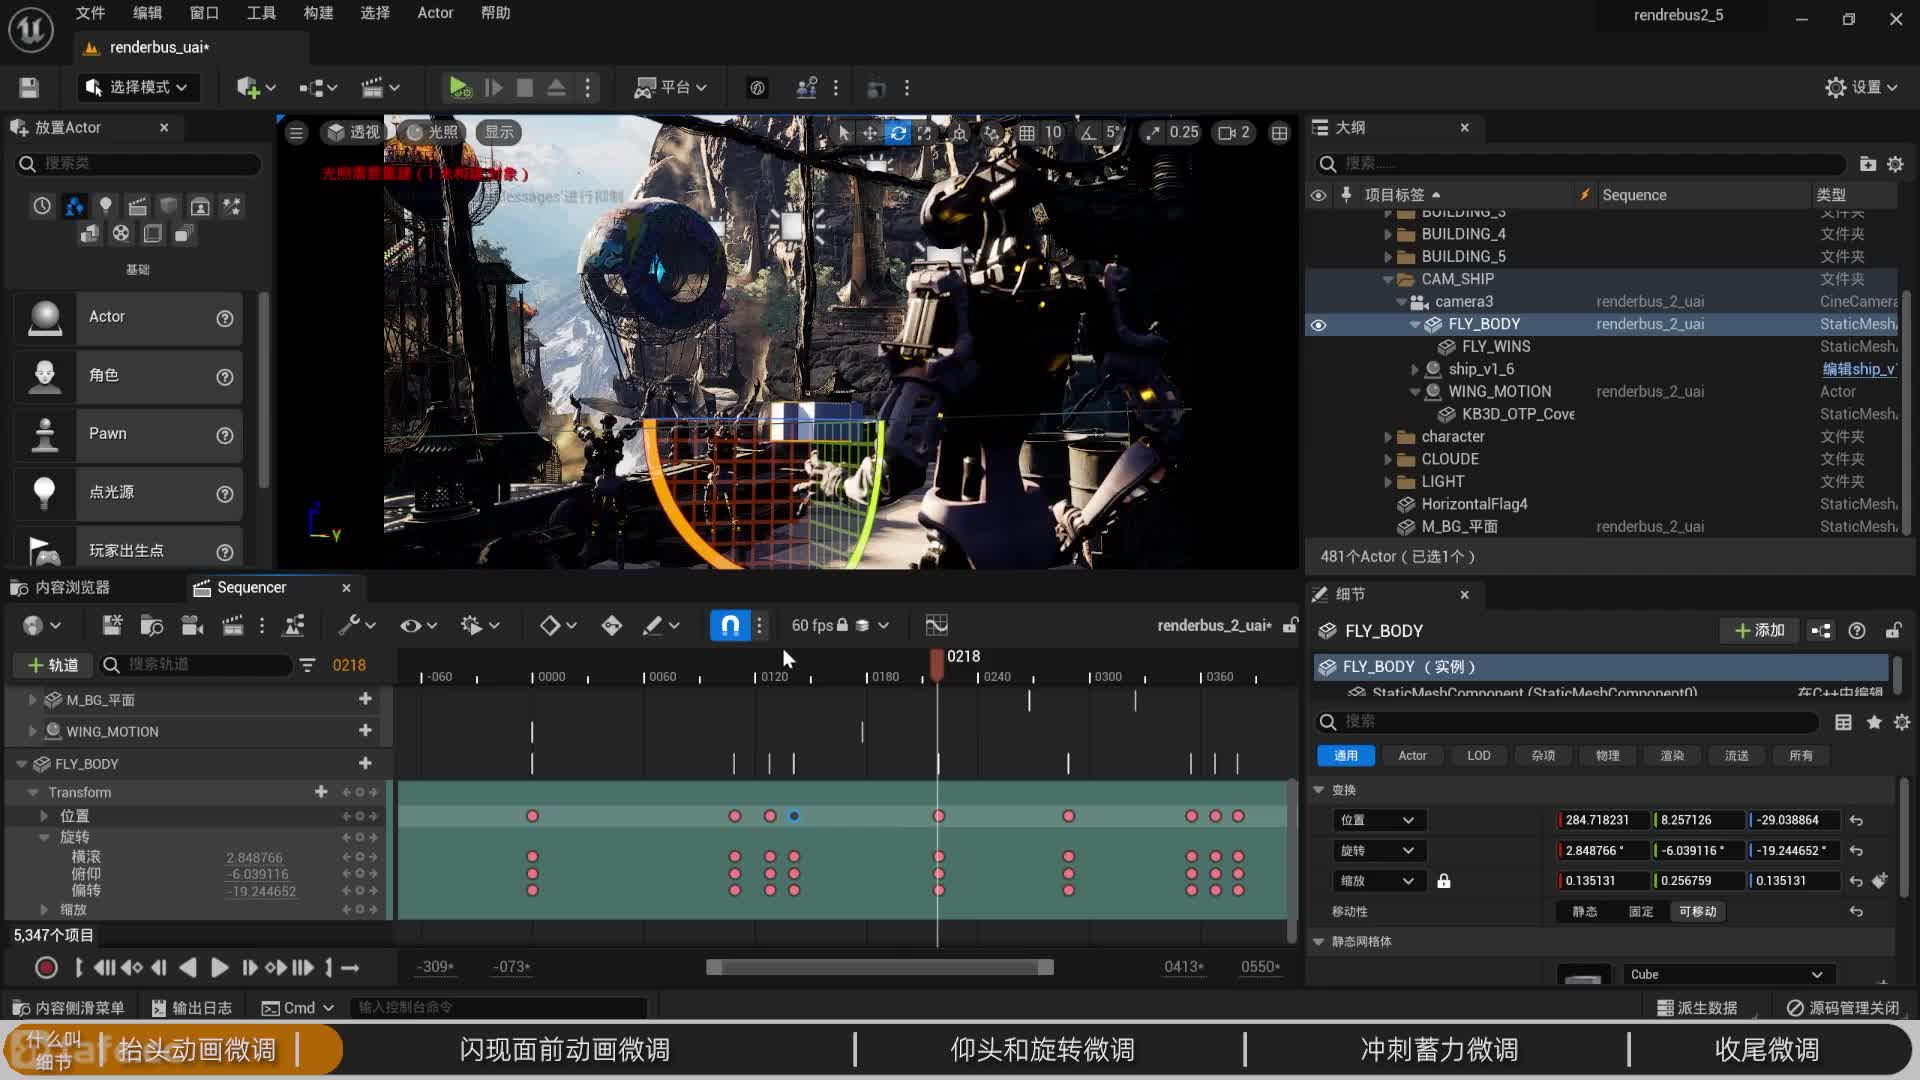Play the sequence in reverse
Screen dimensions: 1920x1080
(187, 968)
